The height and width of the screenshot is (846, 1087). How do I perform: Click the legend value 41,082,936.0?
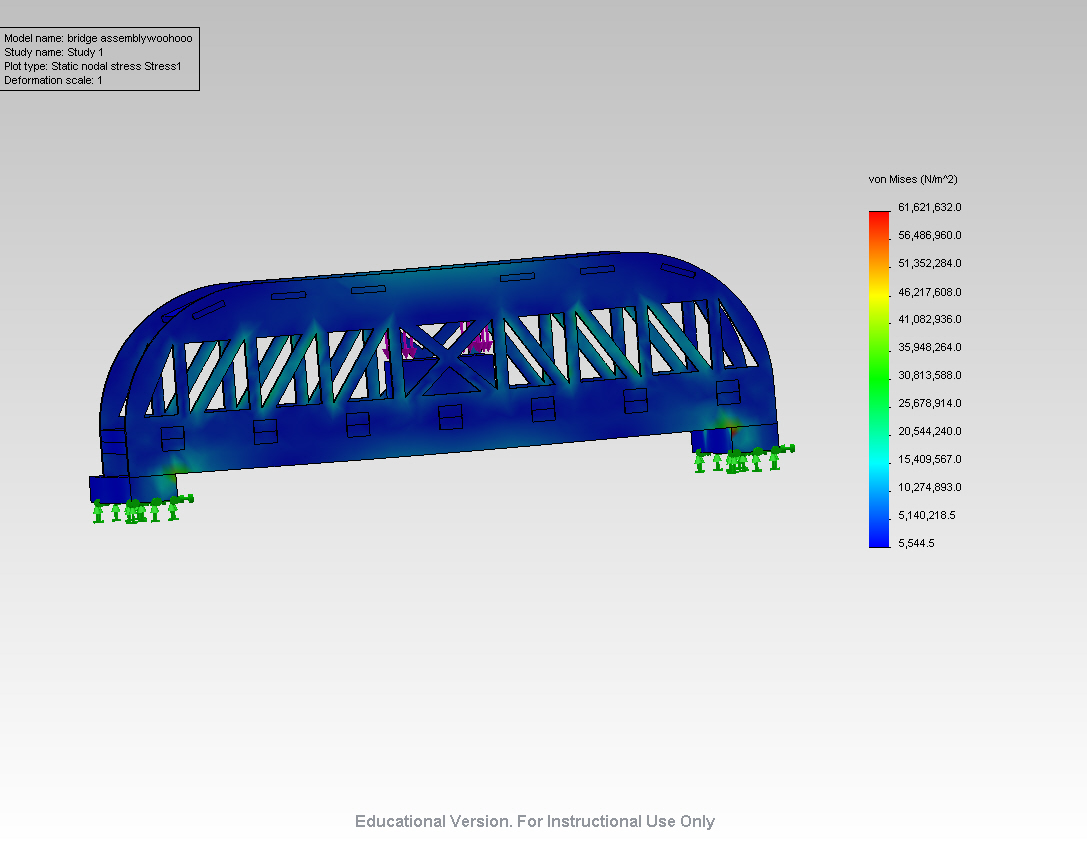(x=930, y=319)
